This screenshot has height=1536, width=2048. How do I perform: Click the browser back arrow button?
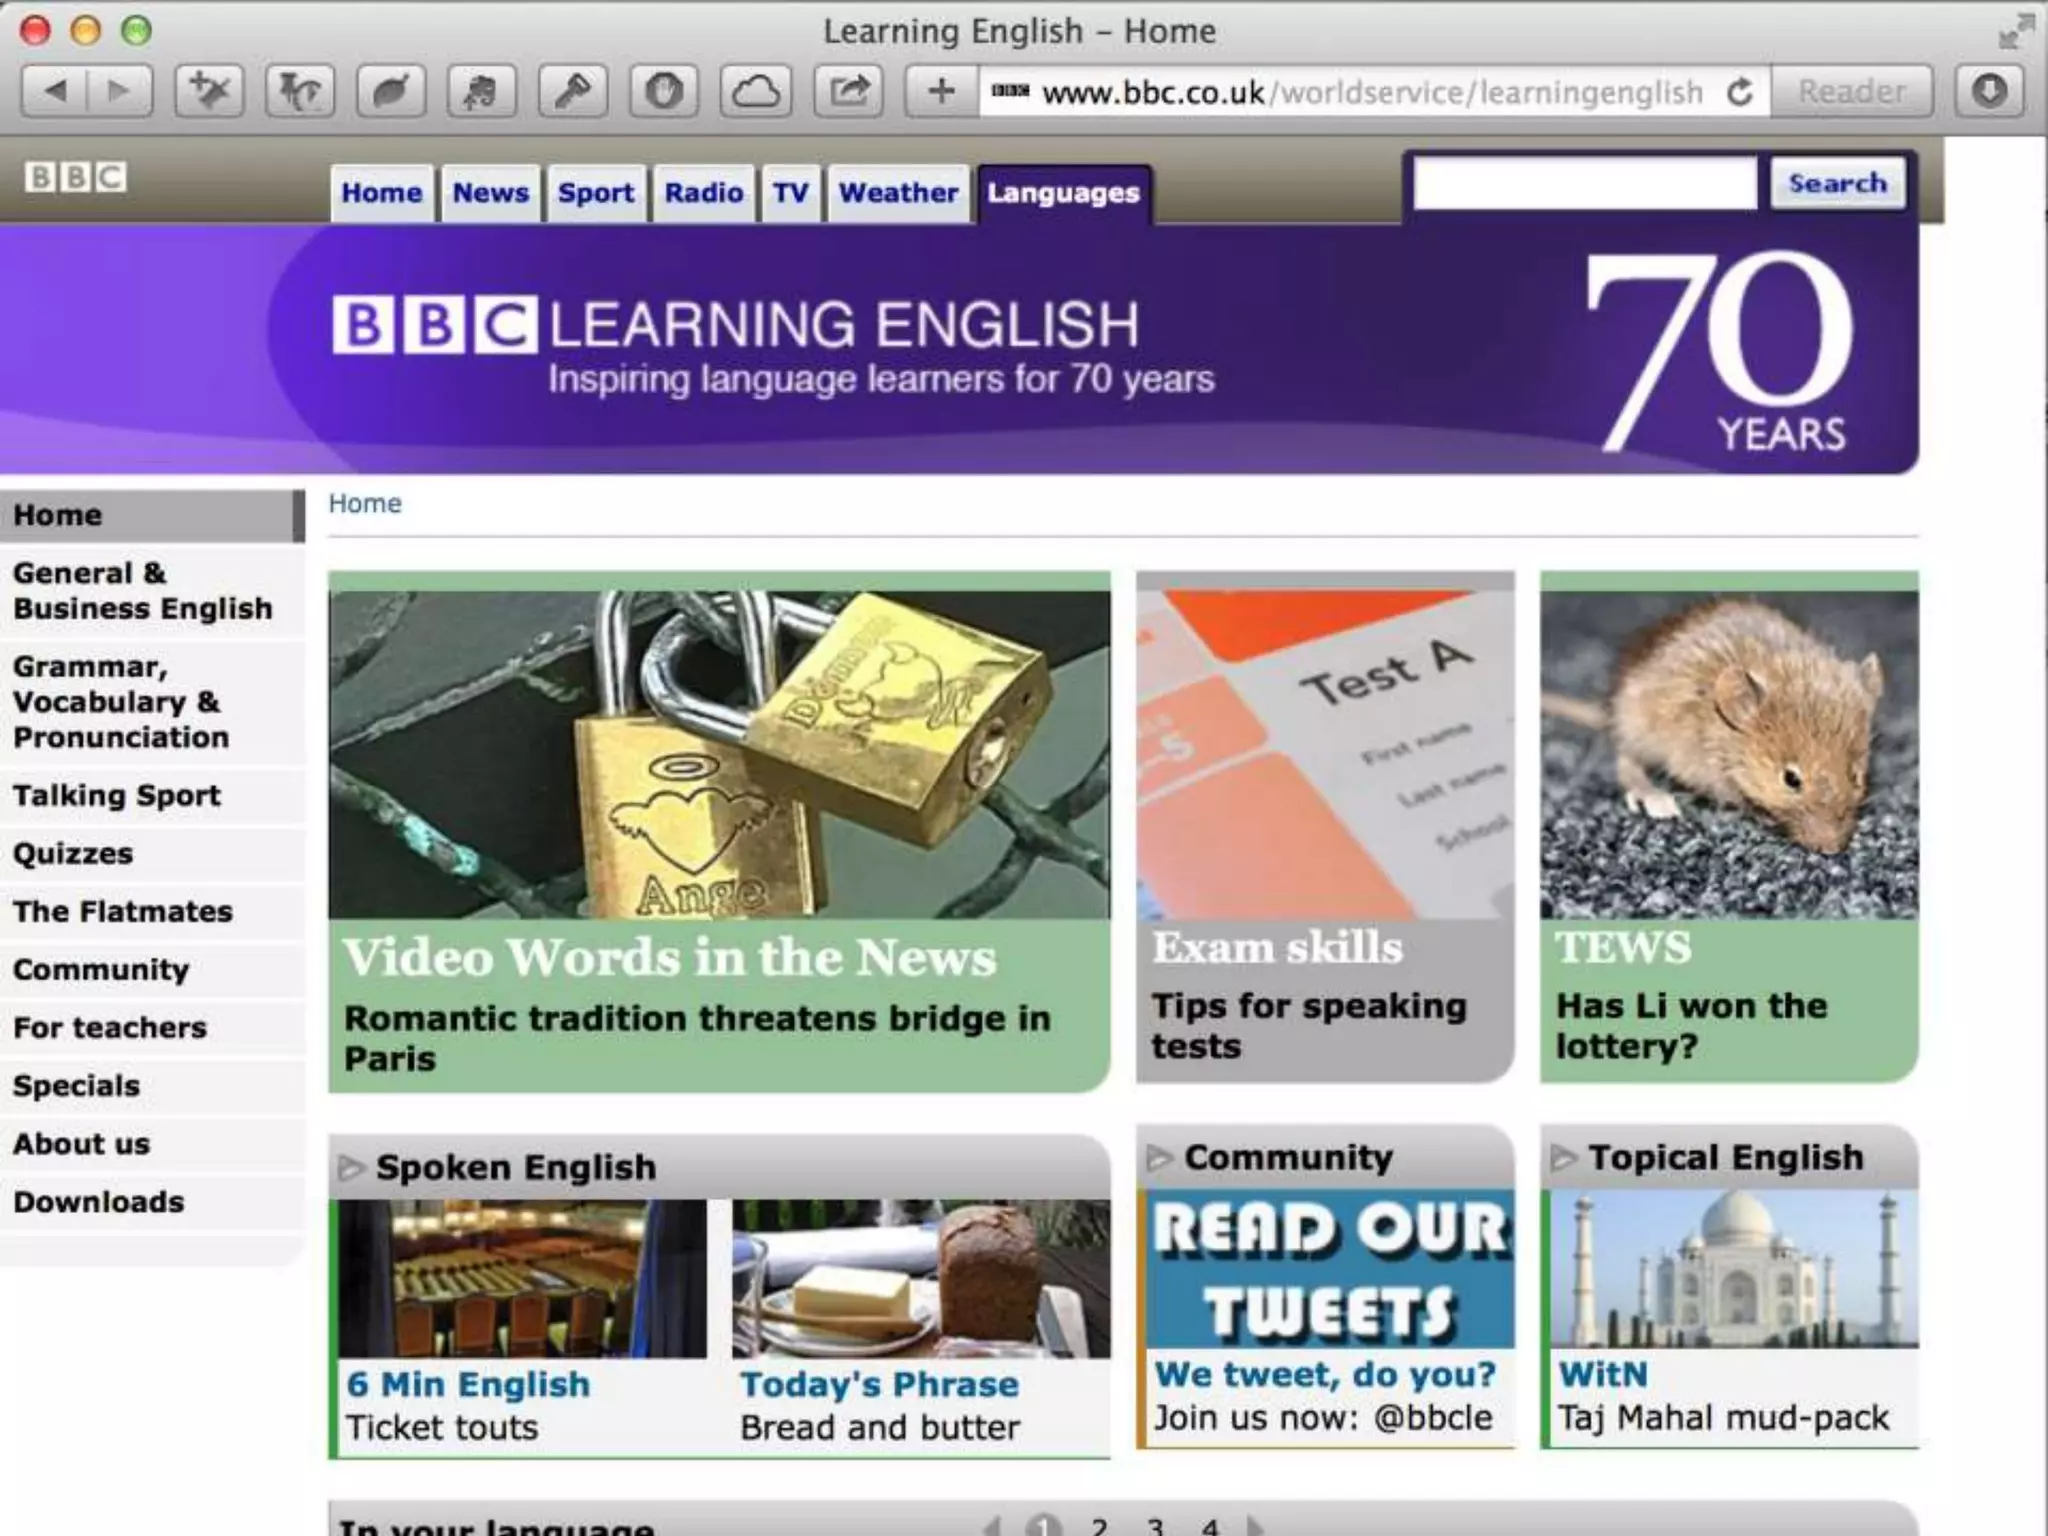[56, 92]
